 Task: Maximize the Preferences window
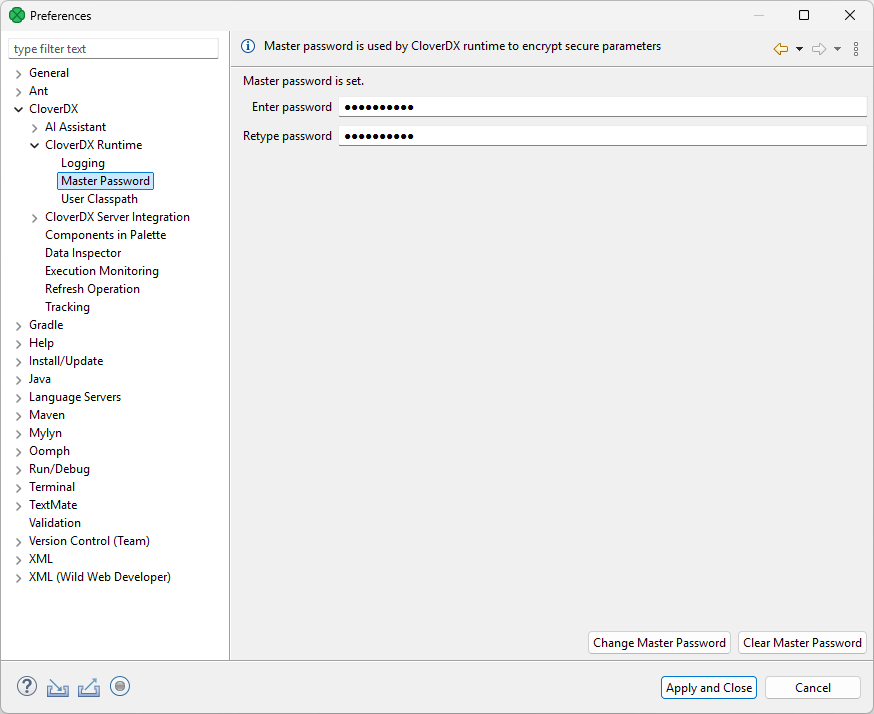click(x=804, y=15)
